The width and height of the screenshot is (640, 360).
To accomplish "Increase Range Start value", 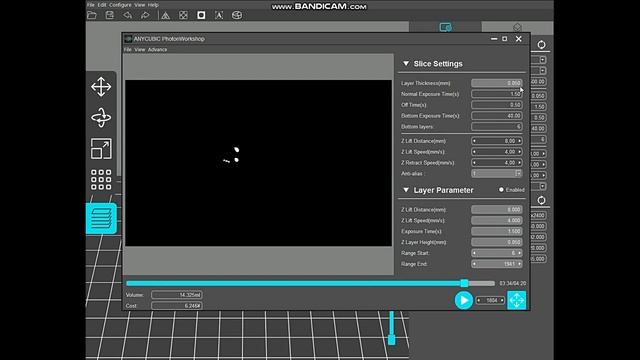I will pos(520,253).
